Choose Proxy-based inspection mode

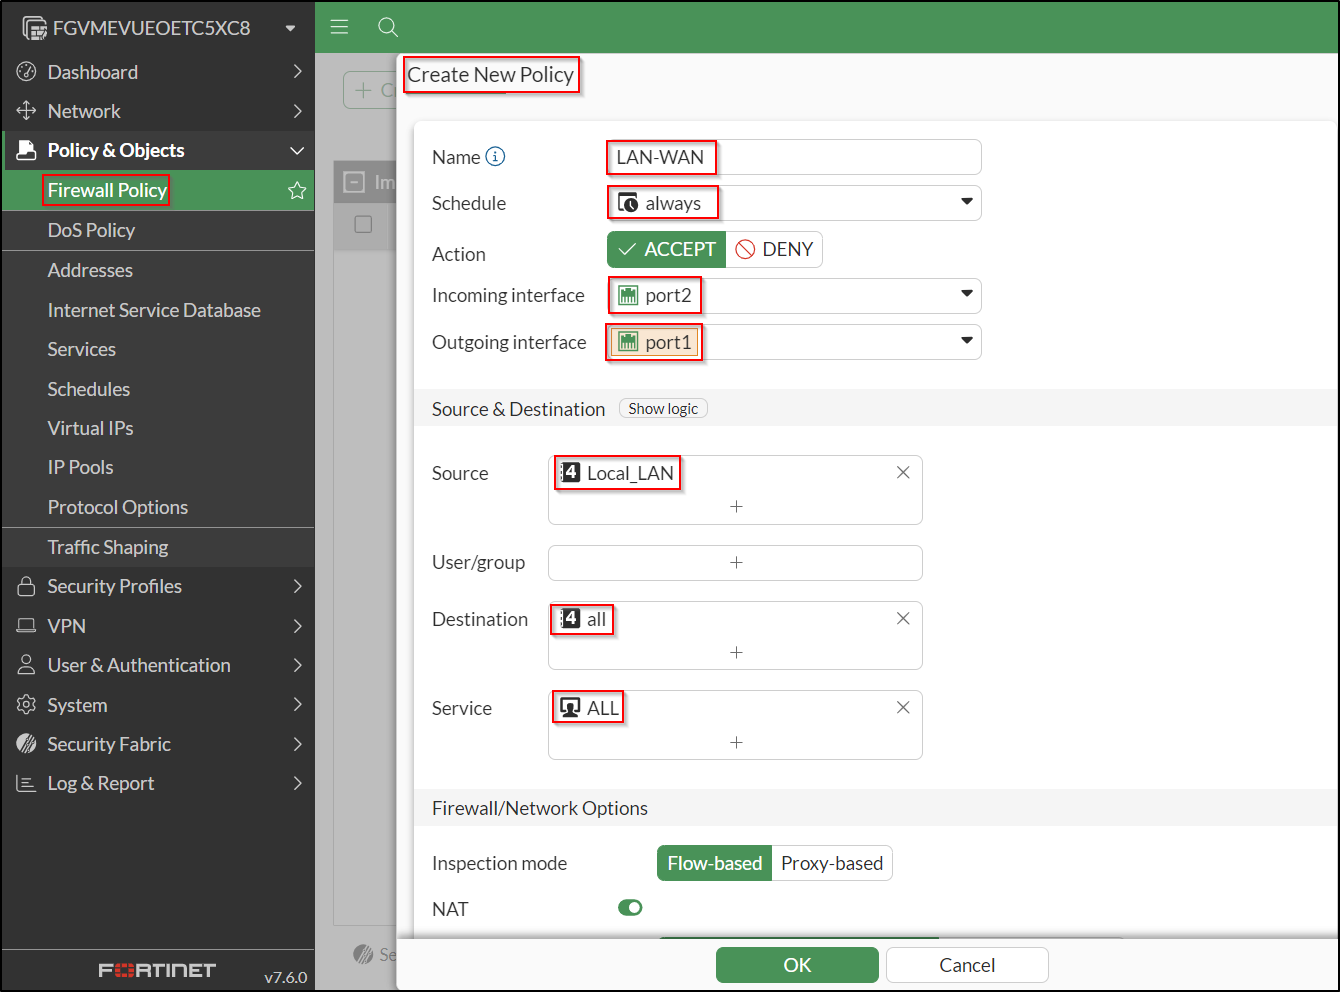click(832, 863)
